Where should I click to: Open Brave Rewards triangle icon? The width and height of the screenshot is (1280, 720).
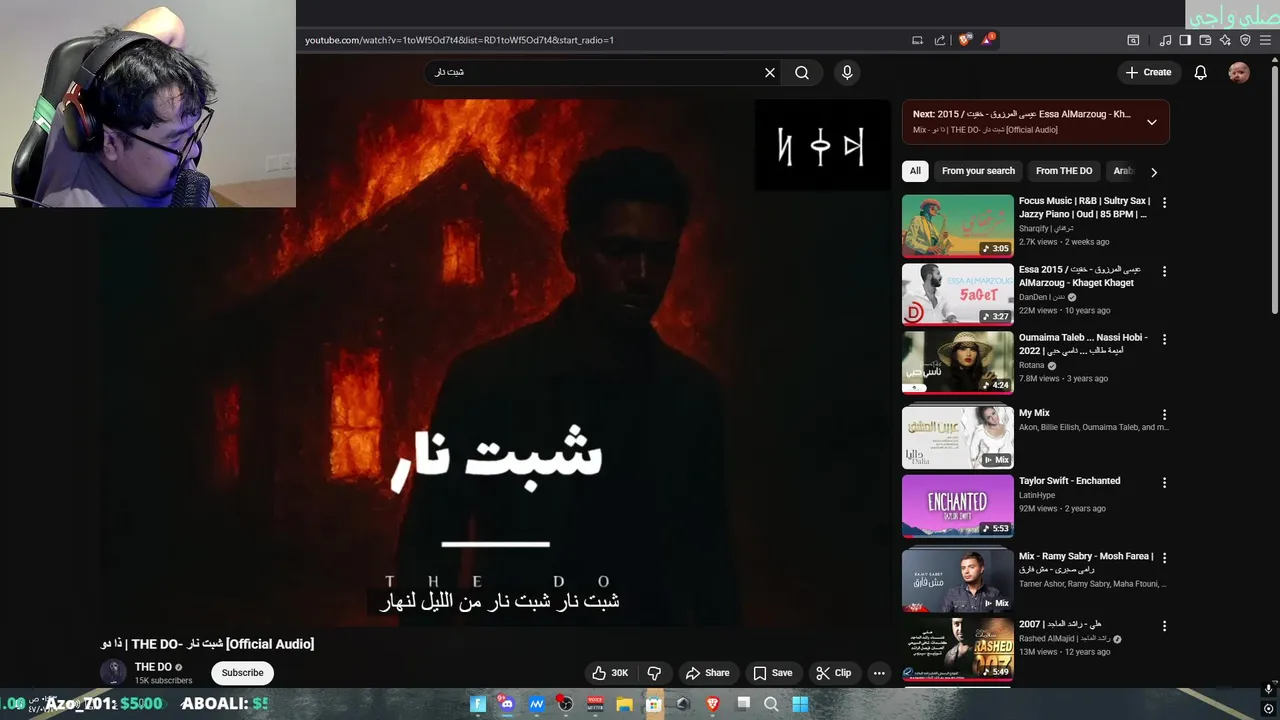[988, 40]
